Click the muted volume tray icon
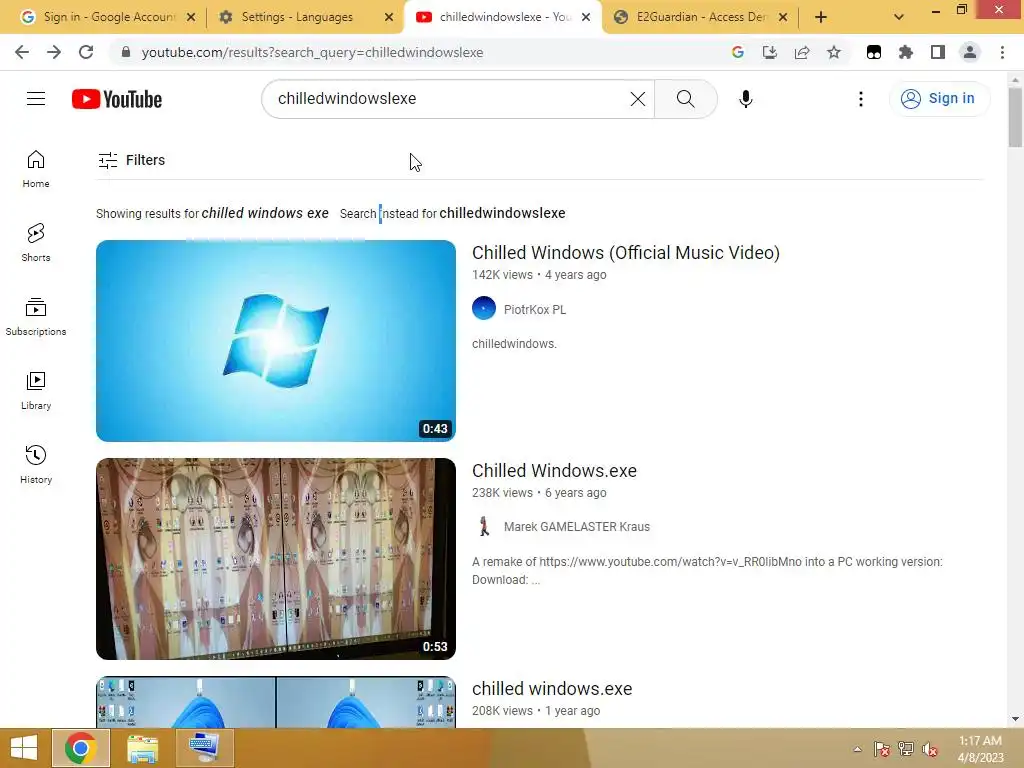Image resolution: width=1024 pixels, height=768 pixels. [x=930, y=749]
